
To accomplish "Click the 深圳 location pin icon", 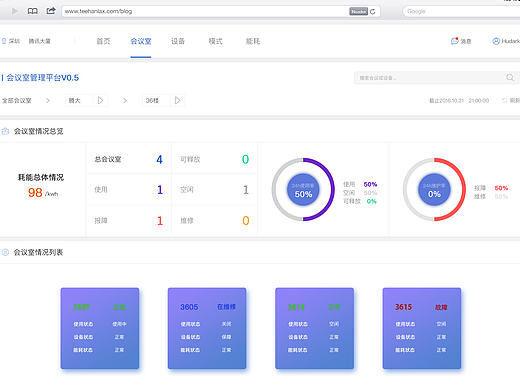I will 4,41.
